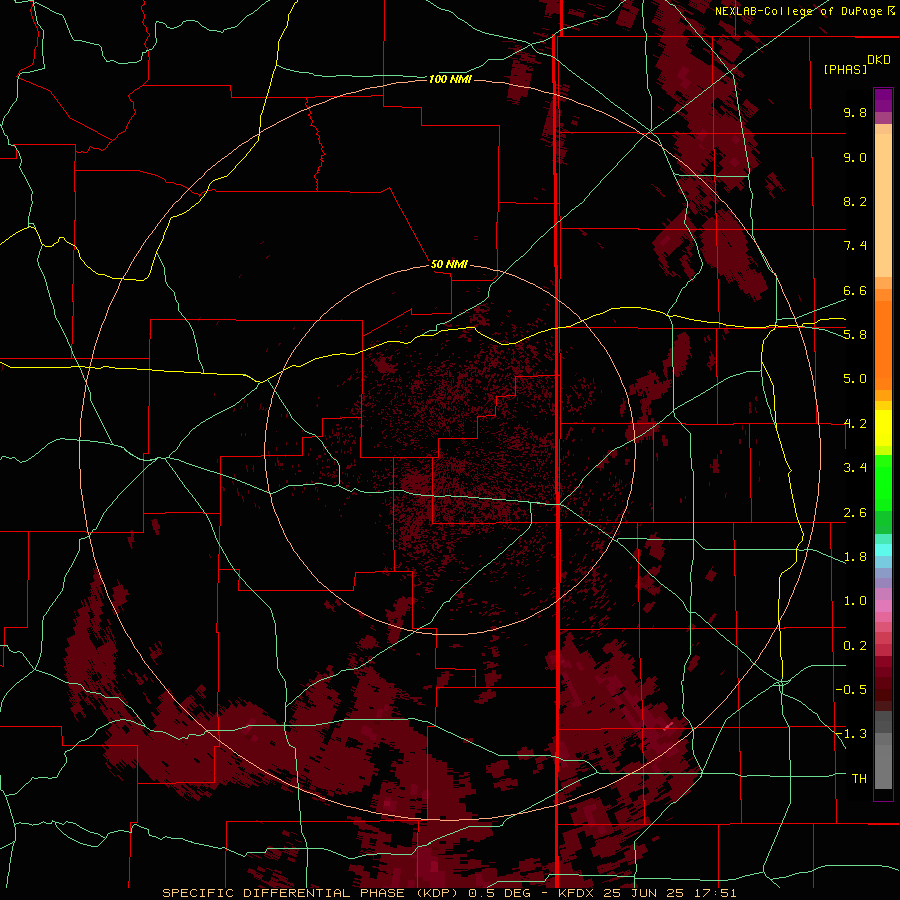Pick the bright yellow color bar segment
The width and height of the screenshot is (900, 900).
click(x=883, y=428)
